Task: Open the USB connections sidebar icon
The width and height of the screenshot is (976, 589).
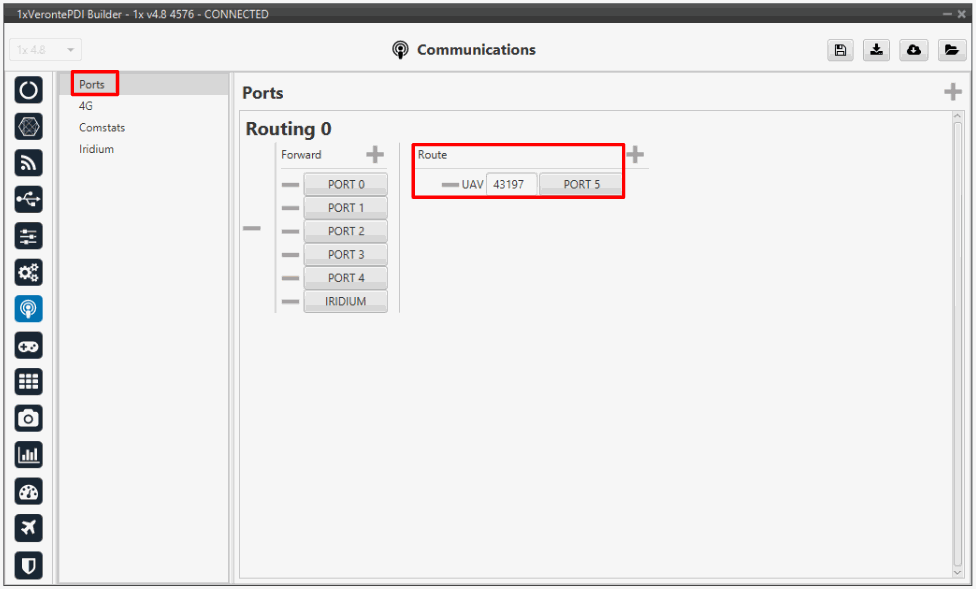Action: click(29, 200)
